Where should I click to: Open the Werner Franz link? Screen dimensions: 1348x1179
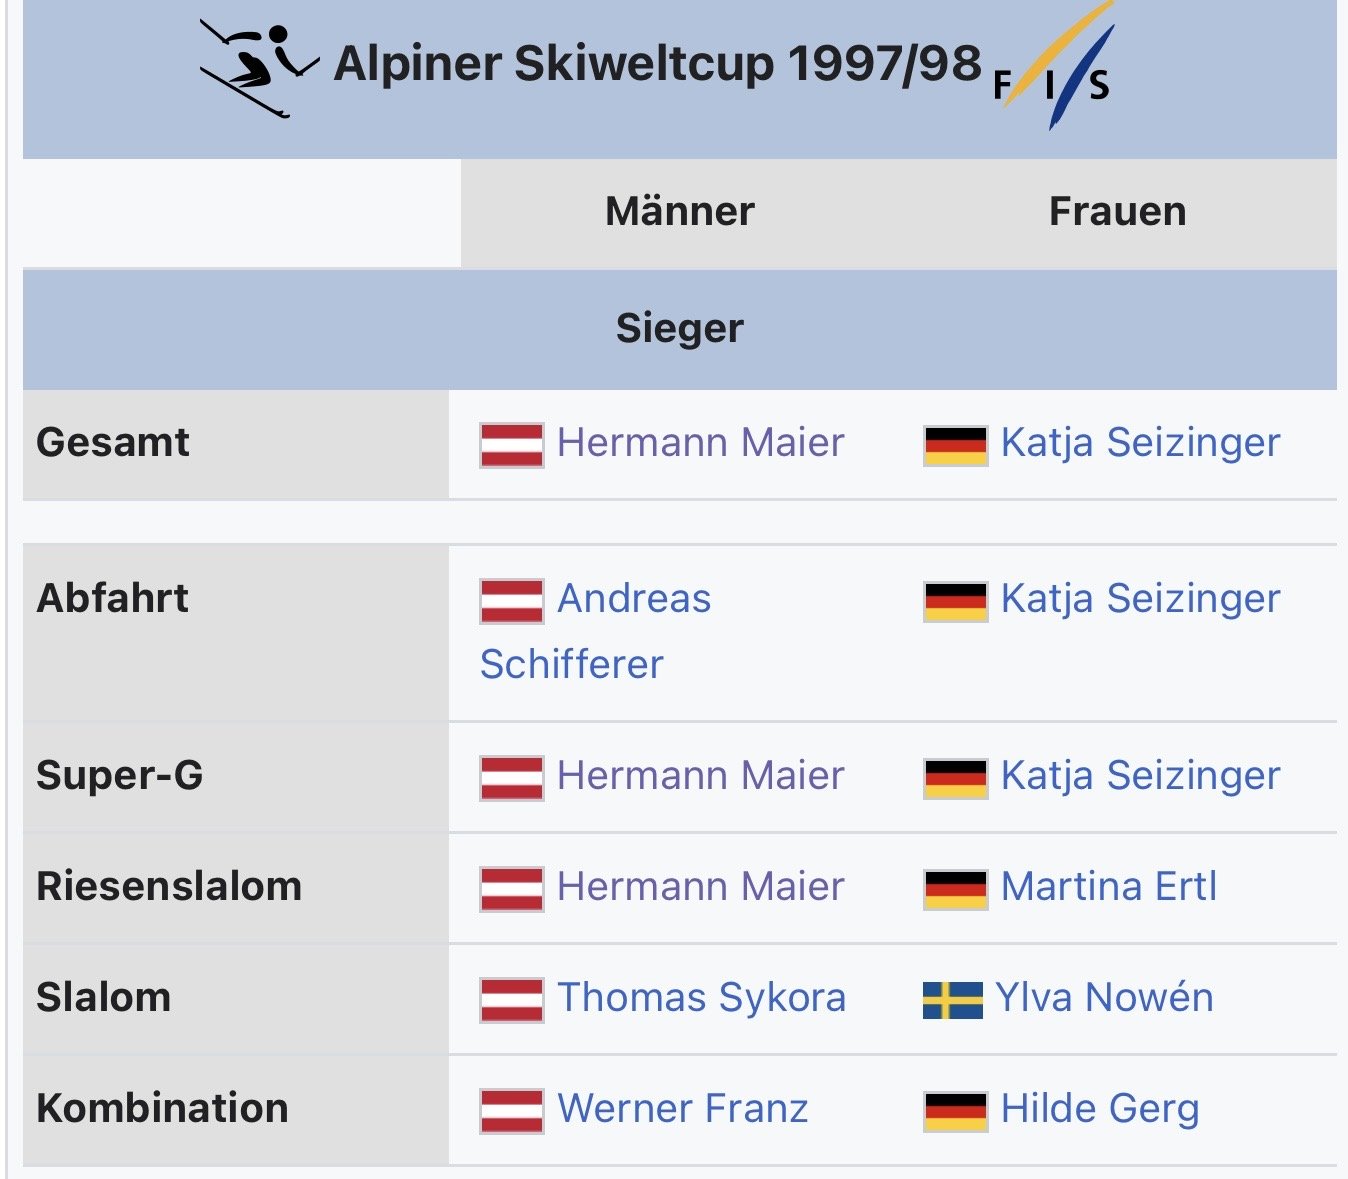click(x=682, y=1108)
